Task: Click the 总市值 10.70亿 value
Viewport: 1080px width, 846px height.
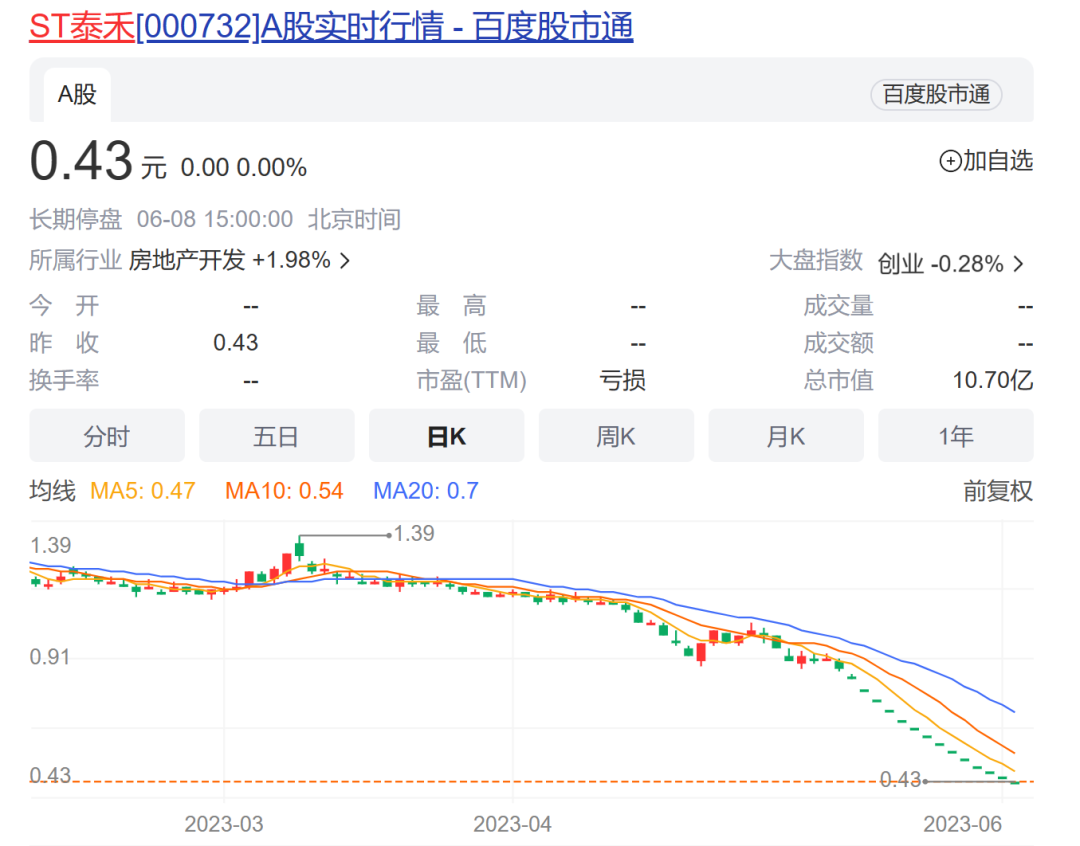Action: (993, 380)
